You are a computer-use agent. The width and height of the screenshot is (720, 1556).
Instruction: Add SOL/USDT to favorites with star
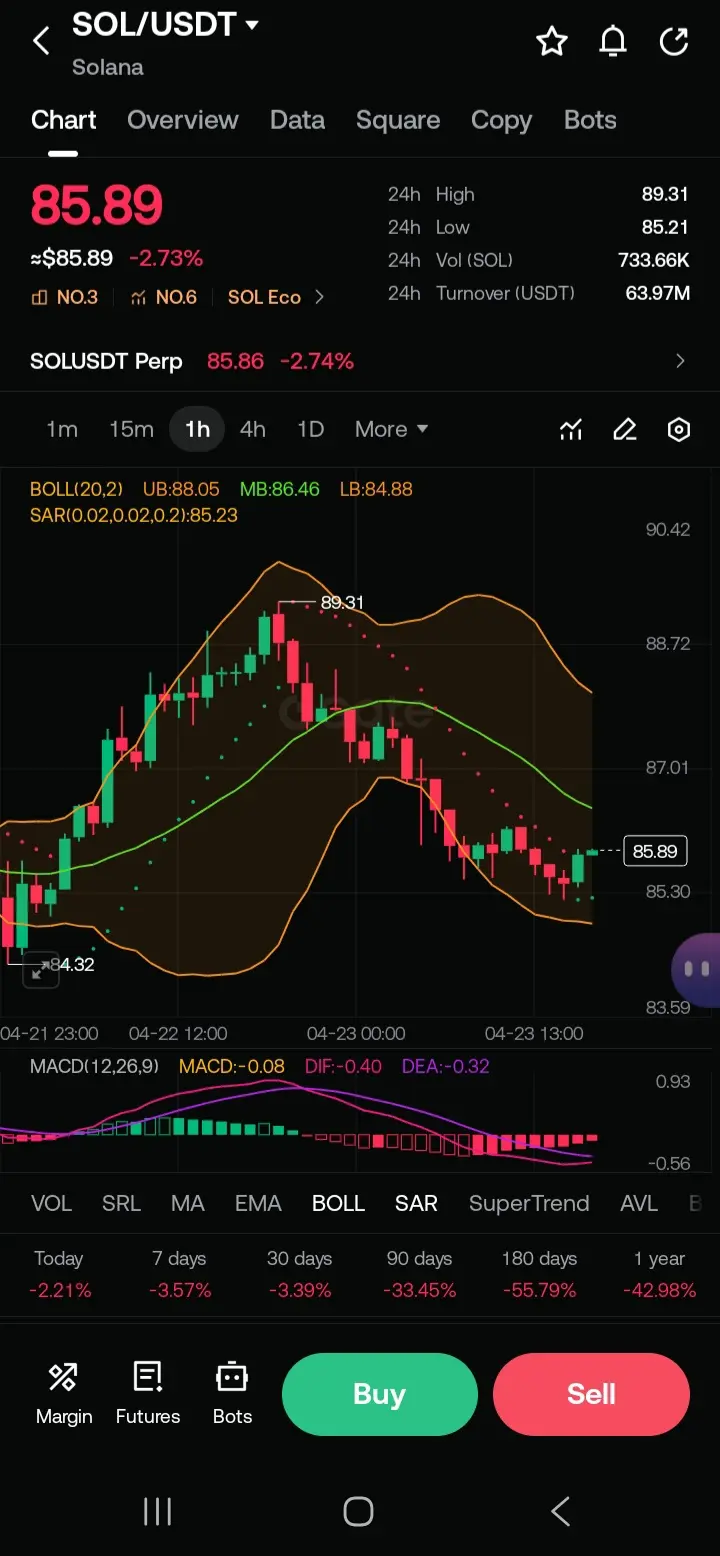[x=552, y=41]
